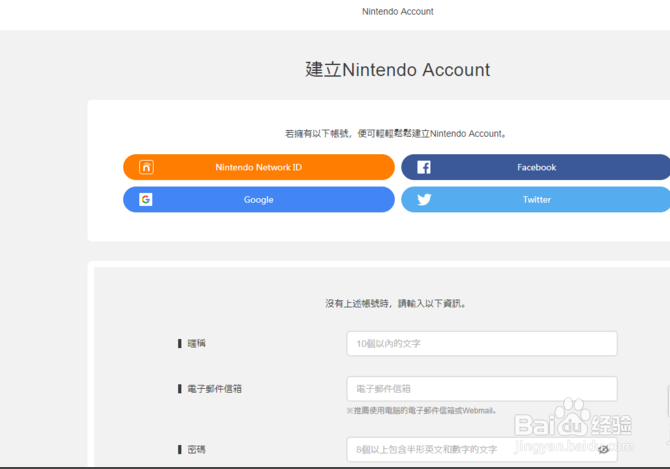Focus the 密碼 password input field
This screenshot has height=469, width=670.
coord(482,449)
